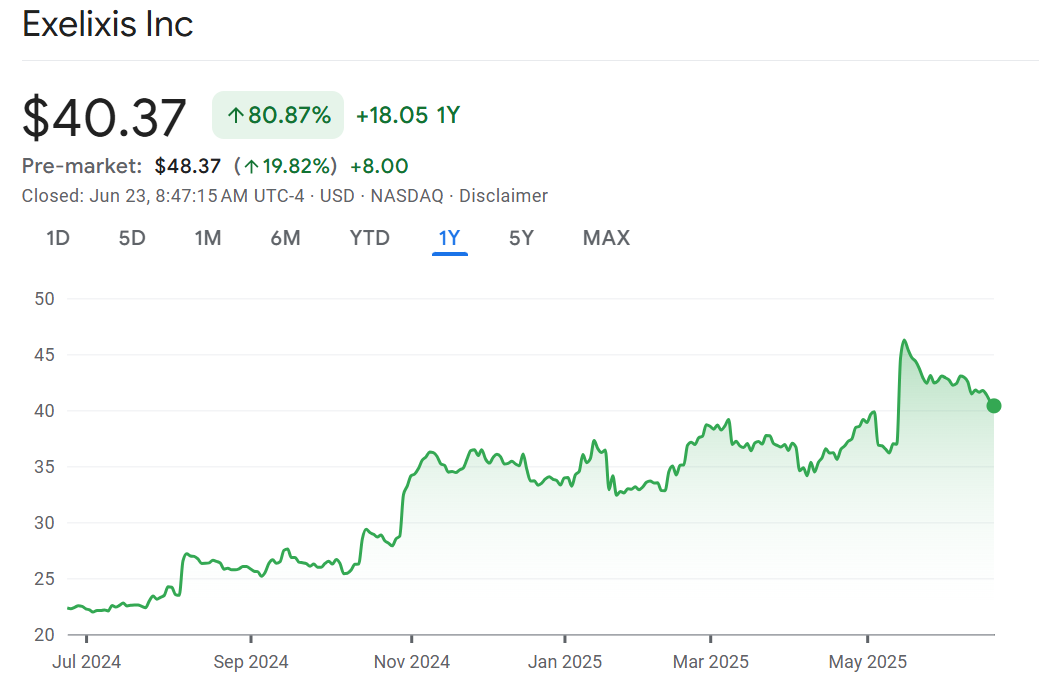Click the Jan 2025 axis label
This screenshot has height=691, width=1039.
point(565,662)
